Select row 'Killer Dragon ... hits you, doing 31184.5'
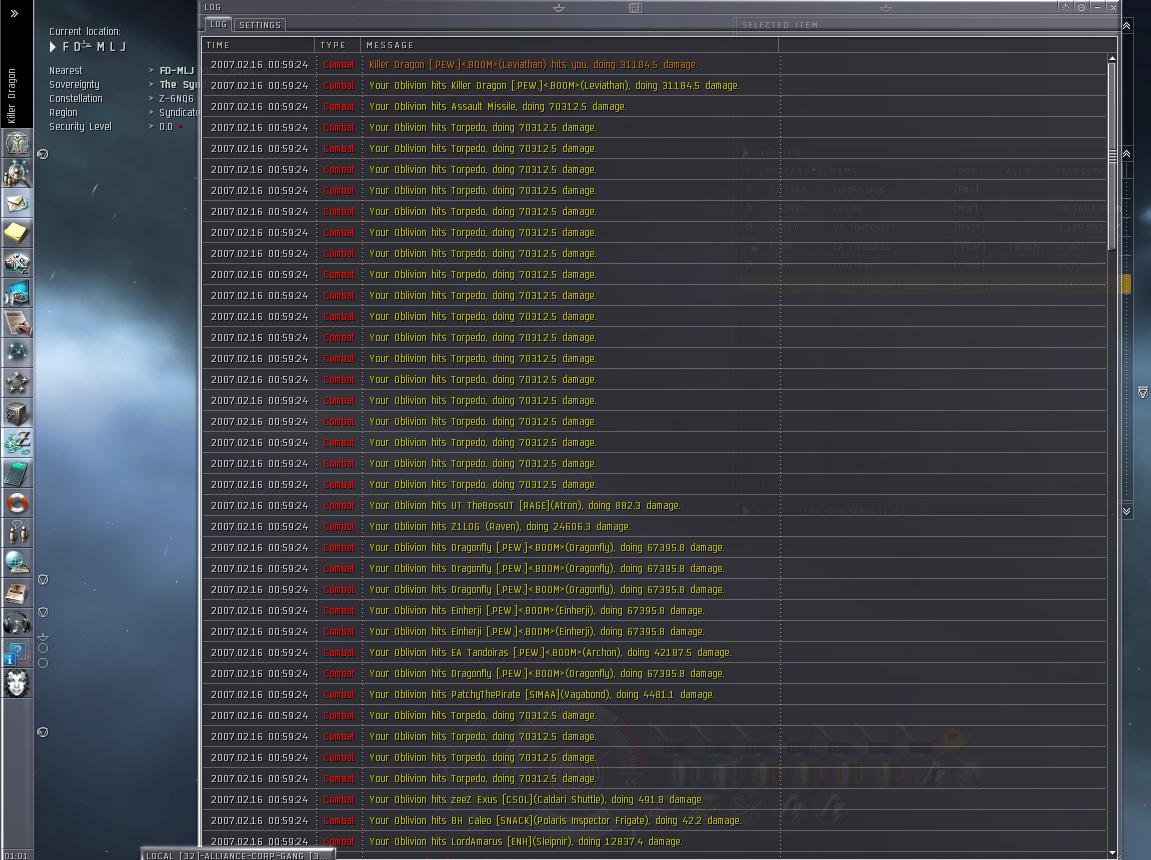1151x860 pixels. tap(654, 65)
